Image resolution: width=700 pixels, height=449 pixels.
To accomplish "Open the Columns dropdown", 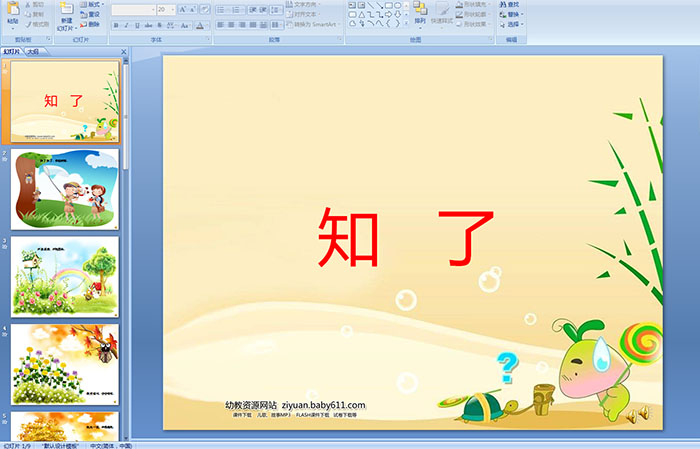I will [276, 25].
